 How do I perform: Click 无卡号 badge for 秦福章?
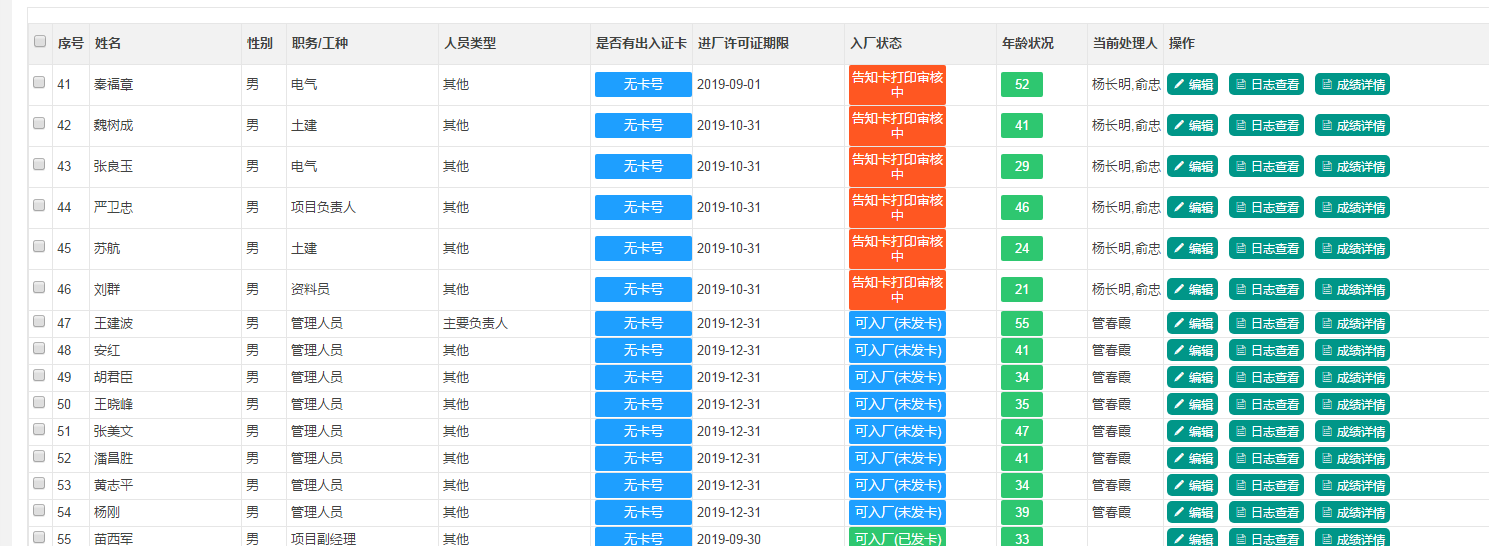coord(643,84)
